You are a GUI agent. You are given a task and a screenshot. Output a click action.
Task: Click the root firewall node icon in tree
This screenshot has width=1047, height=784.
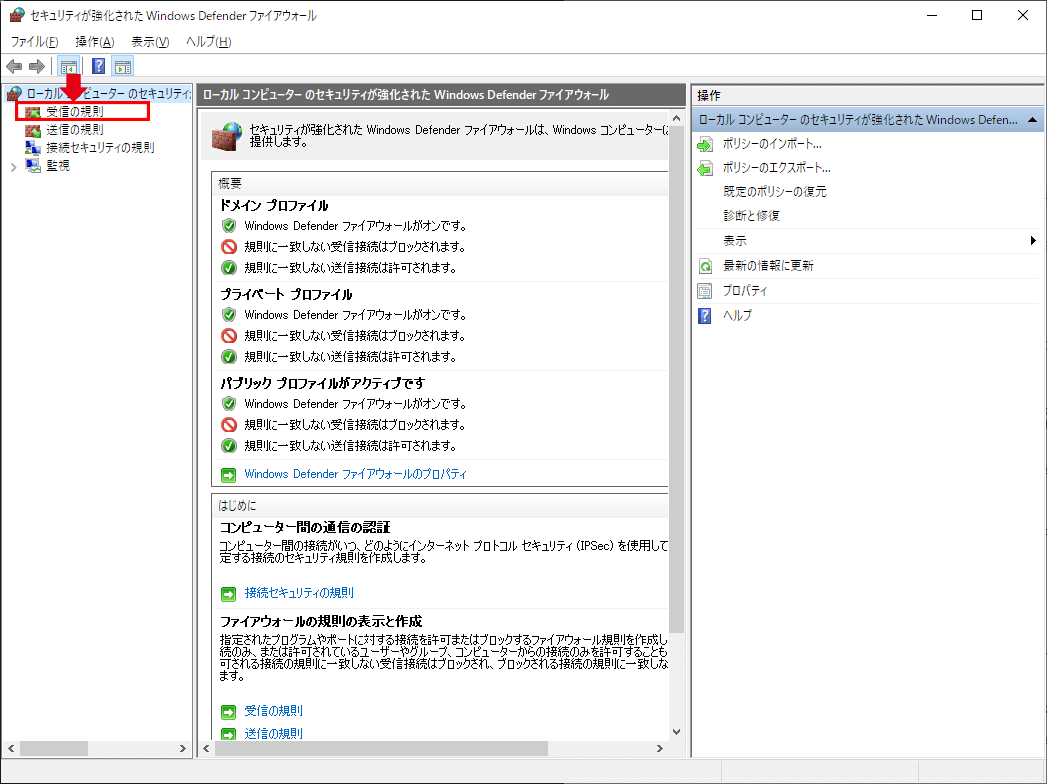pyautogui.click(x=14, y=93)
